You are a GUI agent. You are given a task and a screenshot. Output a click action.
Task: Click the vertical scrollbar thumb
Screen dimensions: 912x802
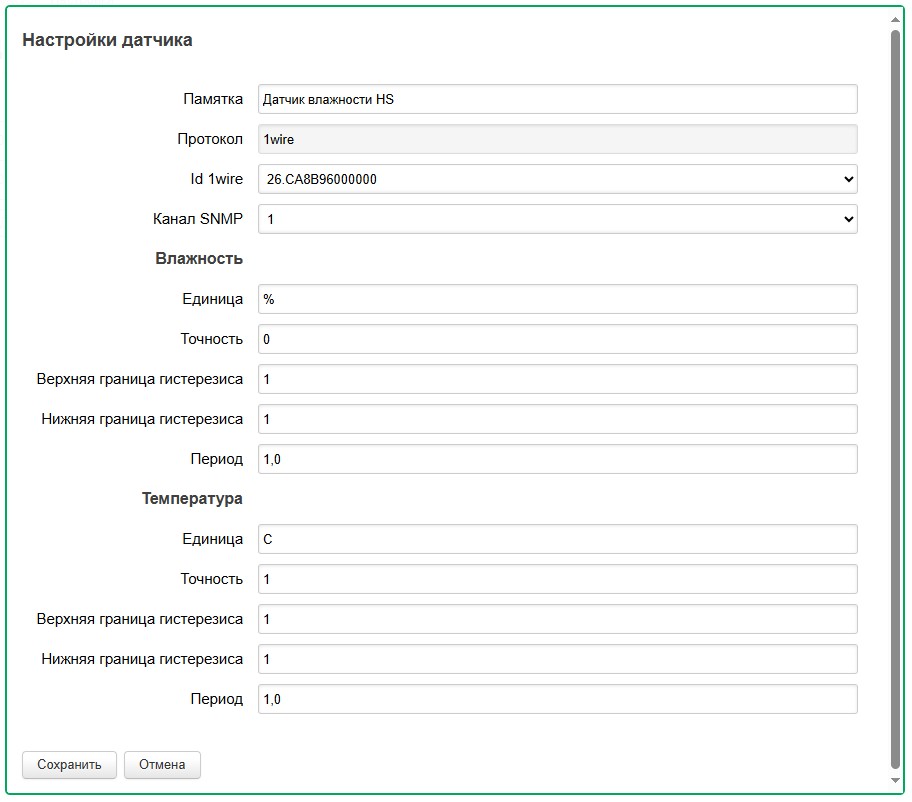pyautogui.click(x=895, y=400)
